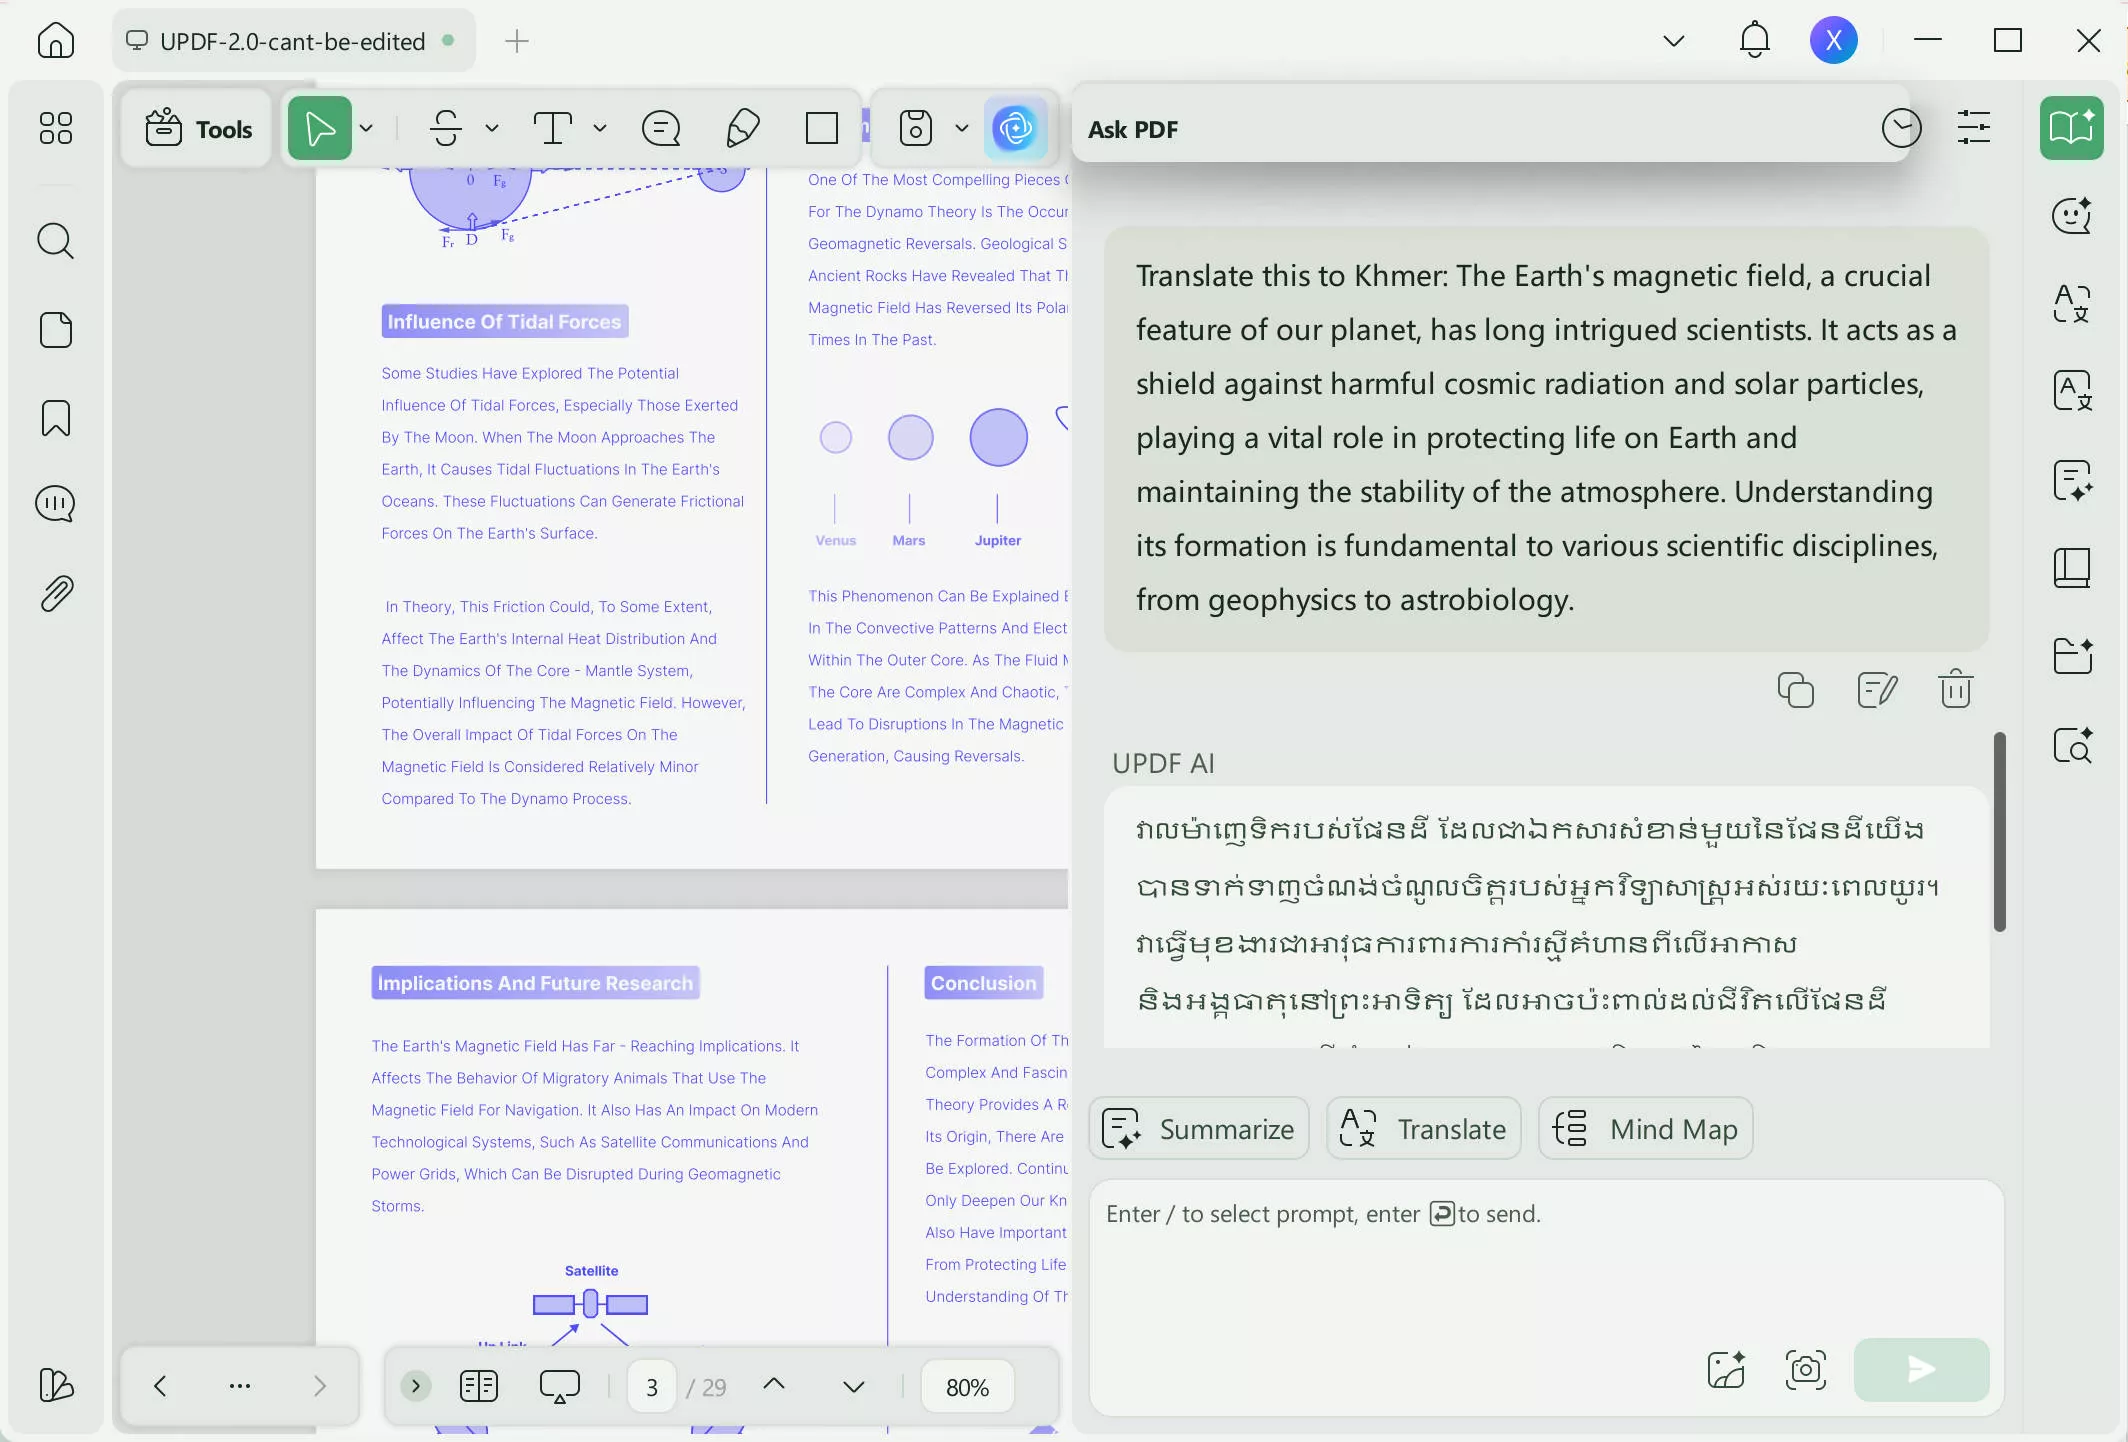
Task: Open the save tool dropdown chevron
Action: [962, 128]
